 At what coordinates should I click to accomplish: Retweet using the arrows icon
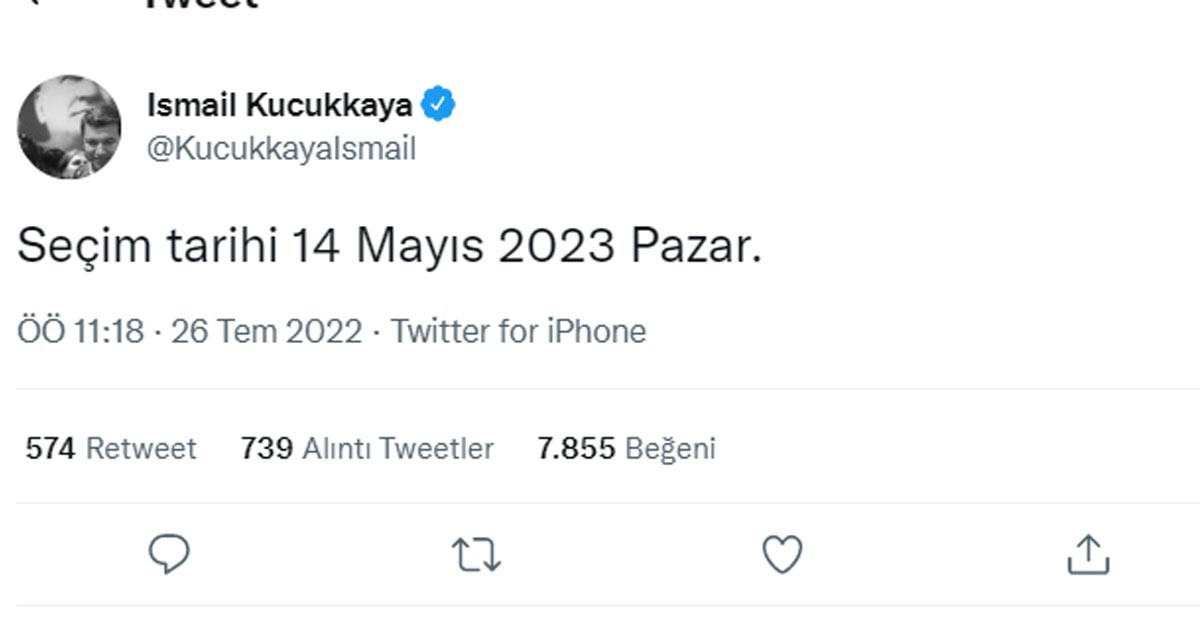click(x=476, y=555)
